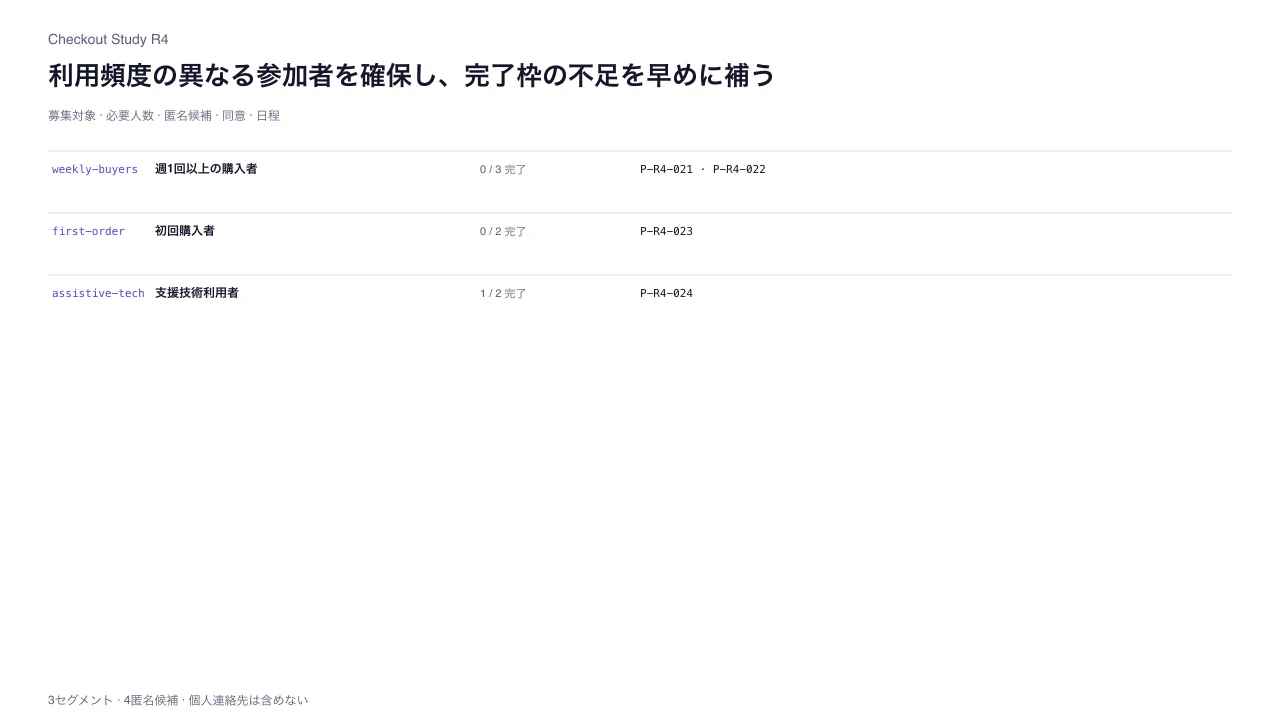Click the subtitle 募集対象 · 必要人数 · 匿名候補
This screenshot has width=1280, height=720.
tap(164, 116)
